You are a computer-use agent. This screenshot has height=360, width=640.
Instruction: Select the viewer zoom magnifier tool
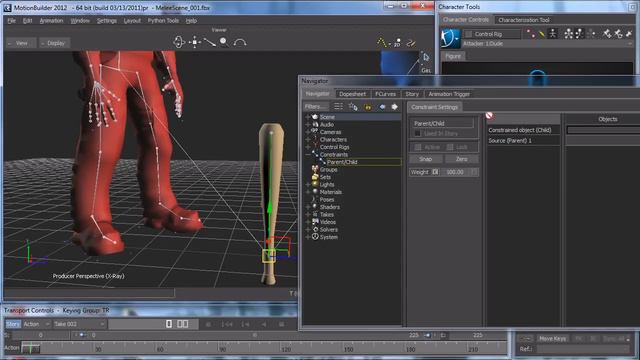pos(224,42)
